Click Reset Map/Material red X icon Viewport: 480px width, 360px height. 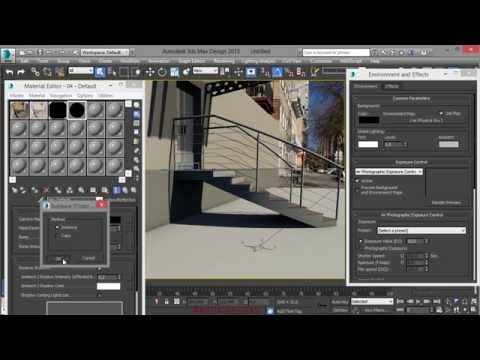pos(46,190)
